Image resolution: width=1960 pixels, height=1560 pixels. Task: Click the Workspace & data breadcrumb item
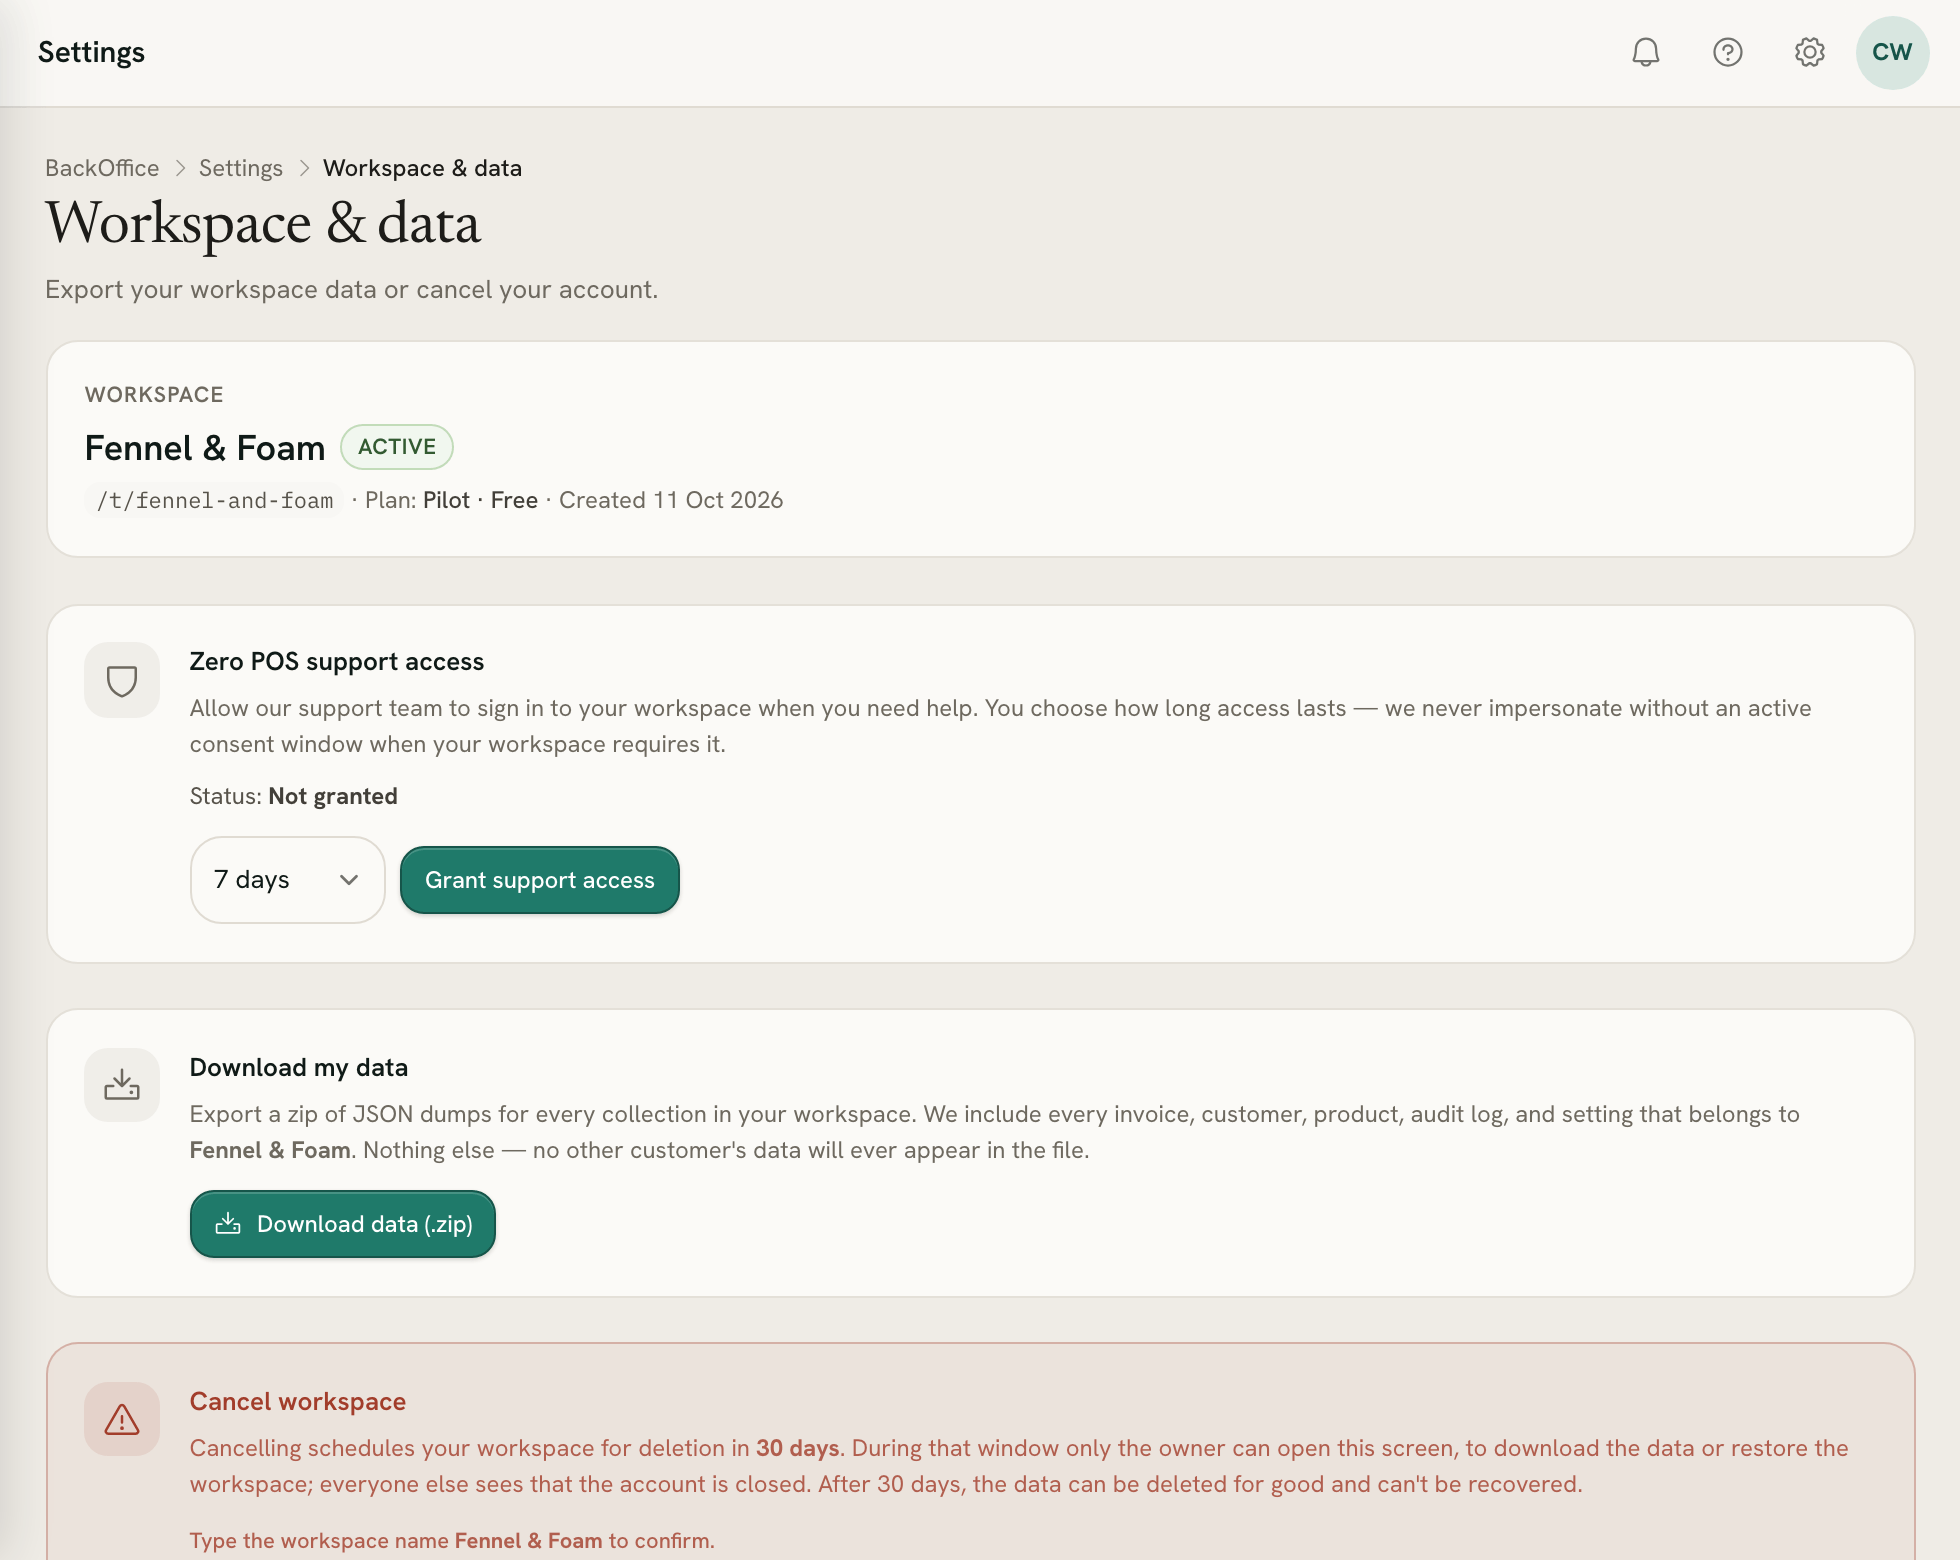coord(422,168)
